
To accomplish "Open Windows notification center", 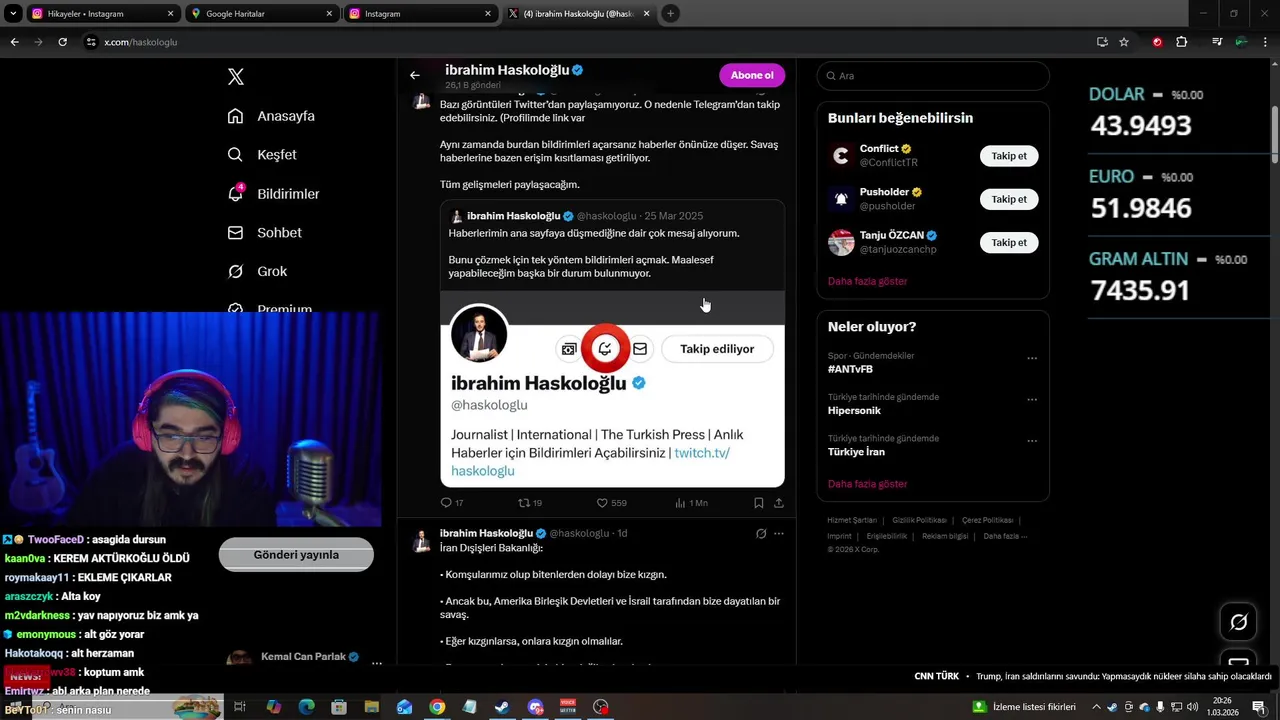I will [x=1259, y=707].
